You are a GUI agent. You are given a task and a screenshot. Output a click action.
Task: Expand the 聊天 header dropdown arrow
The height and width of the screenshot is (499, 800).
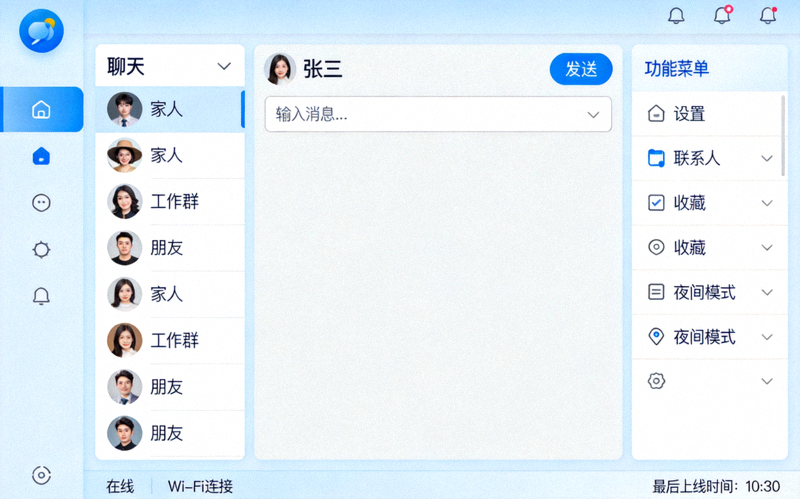pyautogui.click(x=224, y=66)
